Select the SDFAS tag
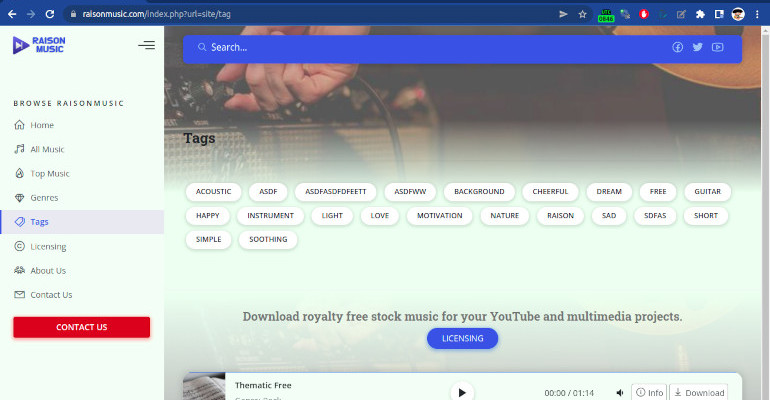This screenshot has width=770, height=400. (655, 215)
